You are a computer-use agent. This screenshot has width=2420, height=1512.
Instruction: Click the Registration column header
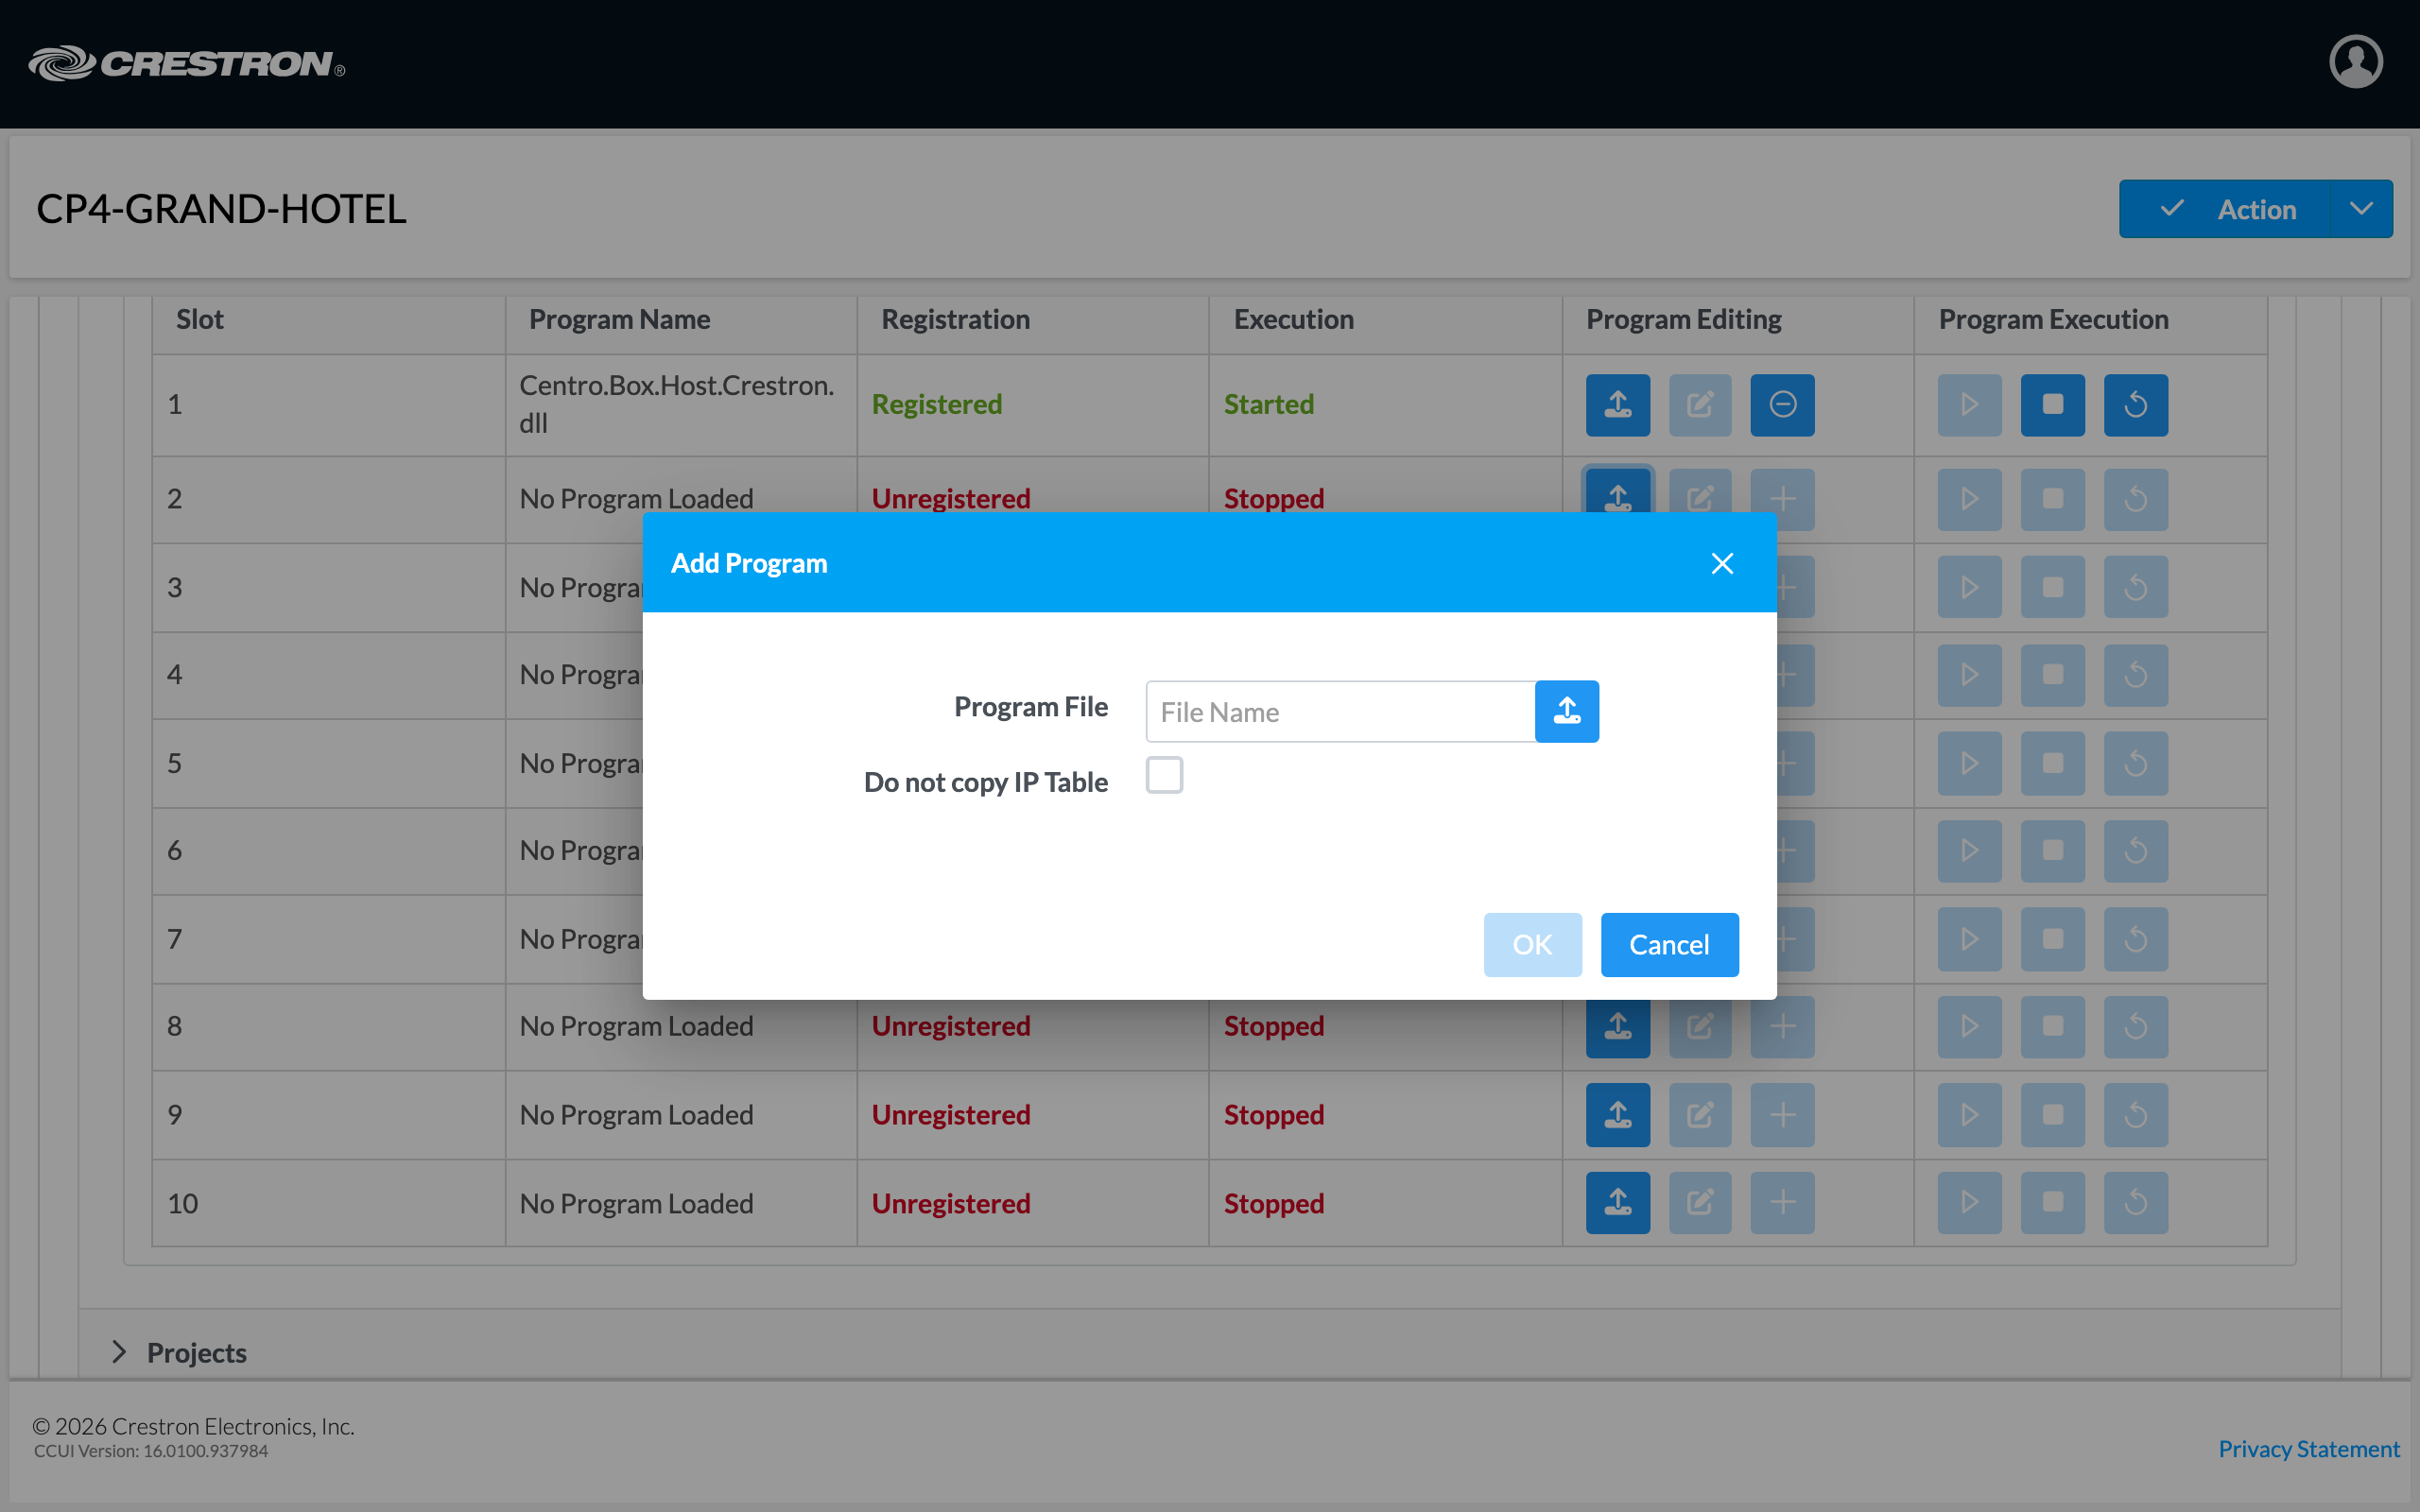click(955, 320)
